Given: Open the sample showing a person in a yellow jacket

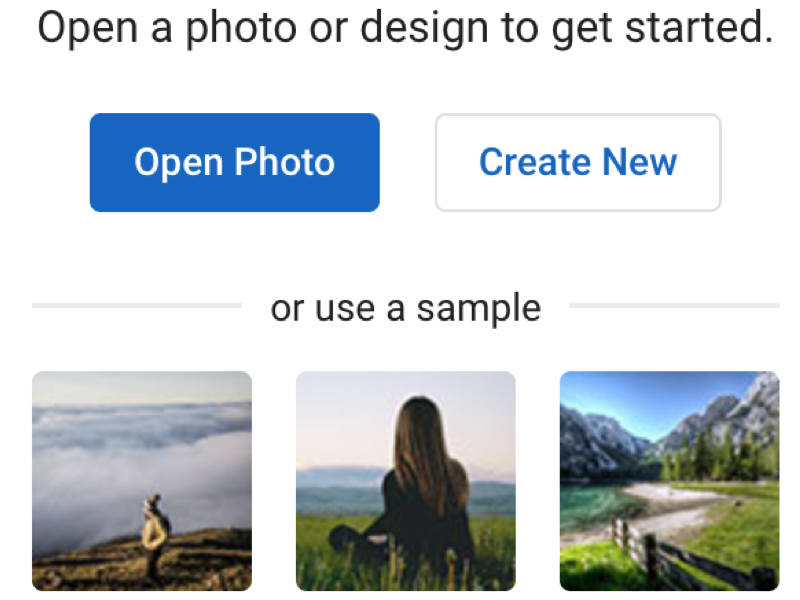Looking at the screenshot, I should tap(142, 481).
